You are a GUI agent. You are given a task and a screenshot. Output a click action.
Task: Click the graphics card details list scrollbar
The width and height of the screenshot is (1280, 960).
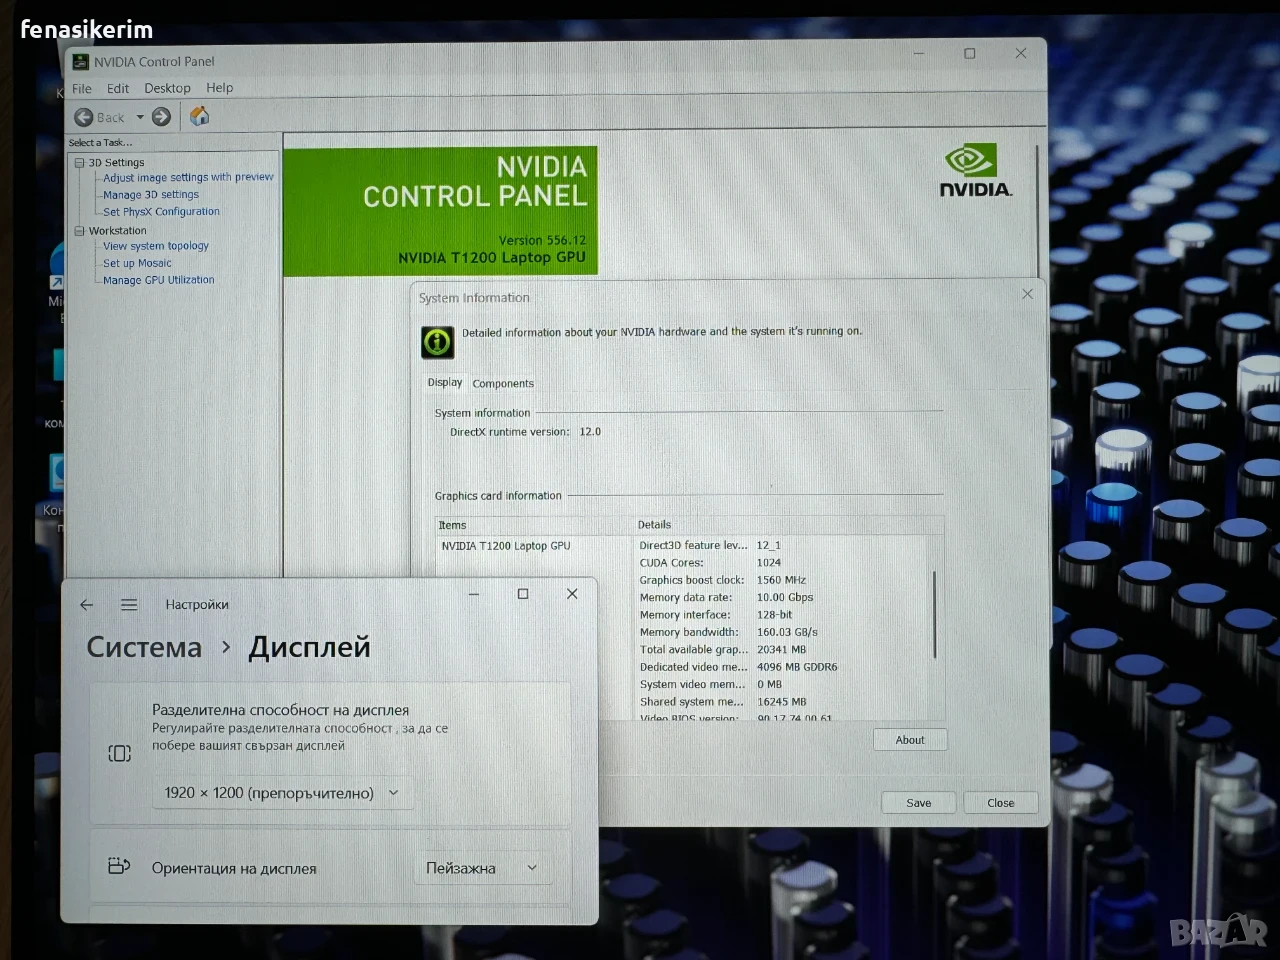coord(935,614)
